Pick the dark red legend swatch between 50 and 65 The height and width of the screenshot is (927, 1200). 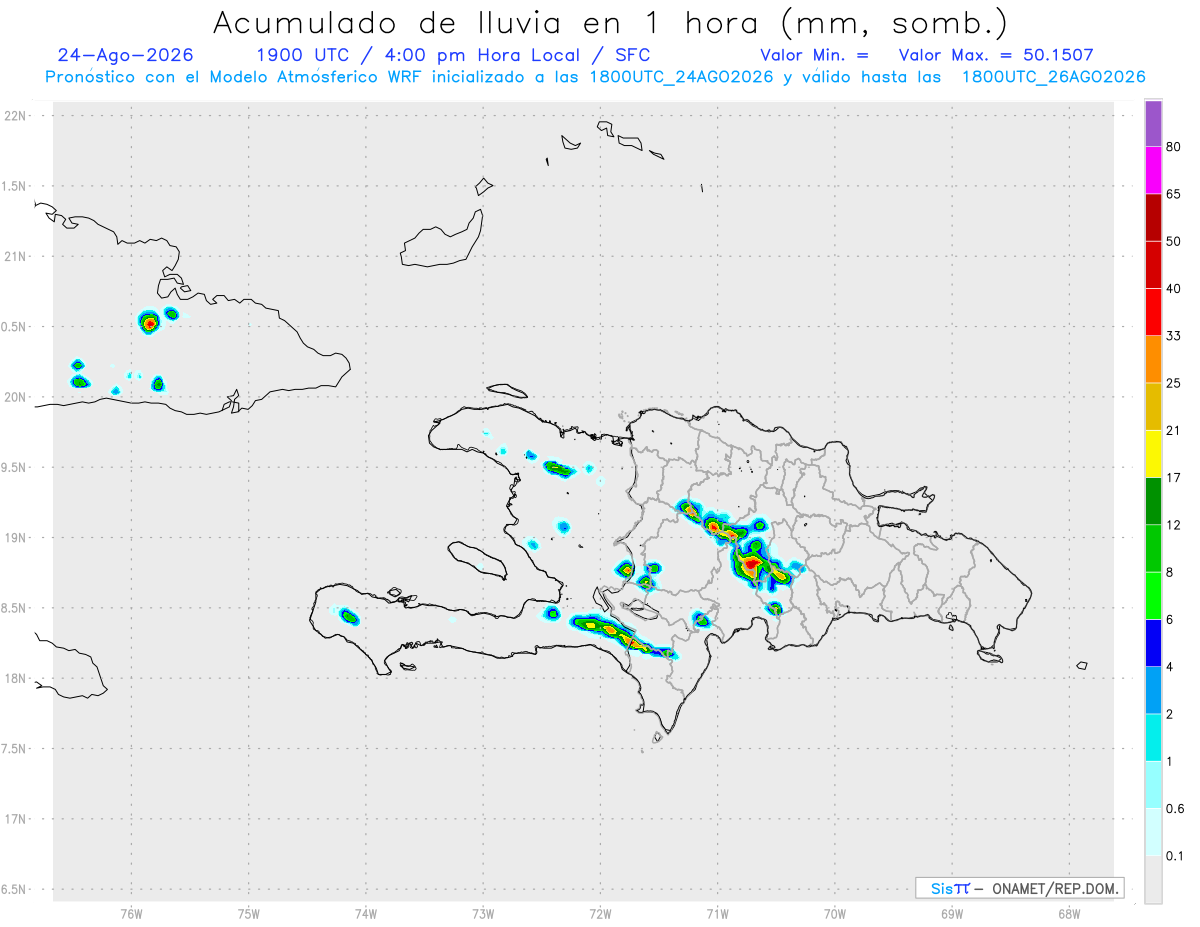[1153, 217]
